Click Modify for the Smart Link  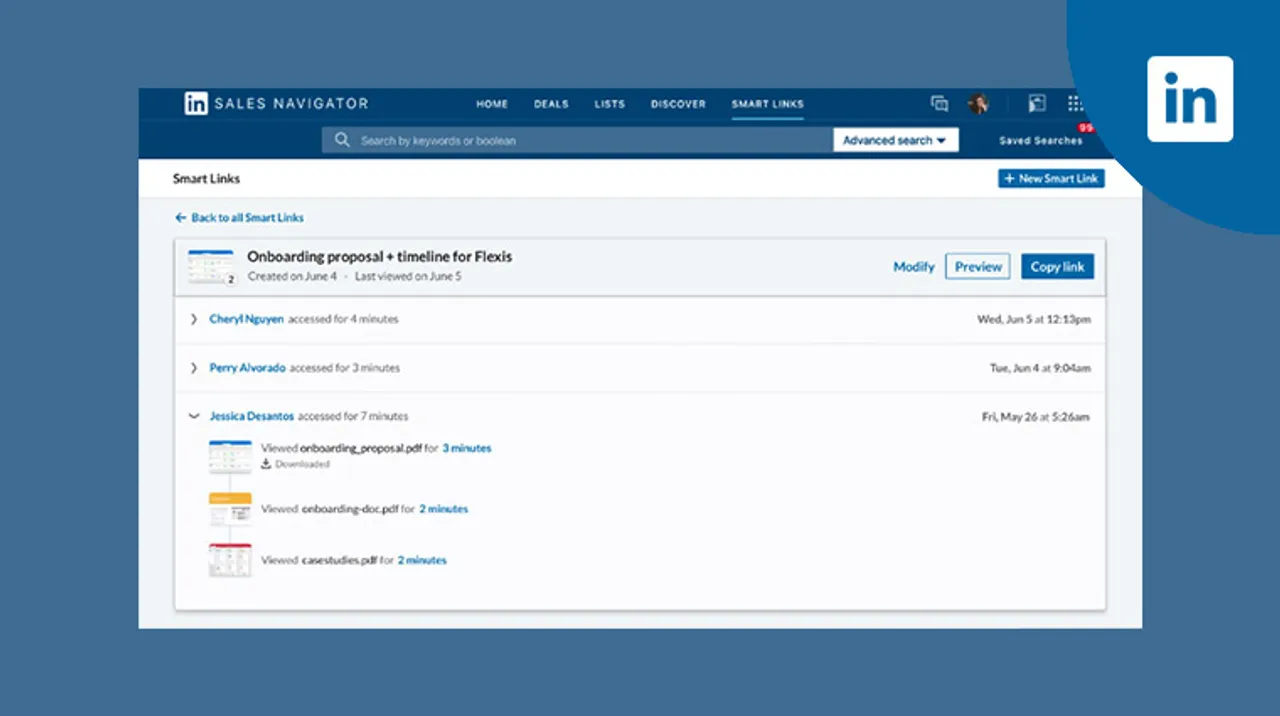point(914,267)
